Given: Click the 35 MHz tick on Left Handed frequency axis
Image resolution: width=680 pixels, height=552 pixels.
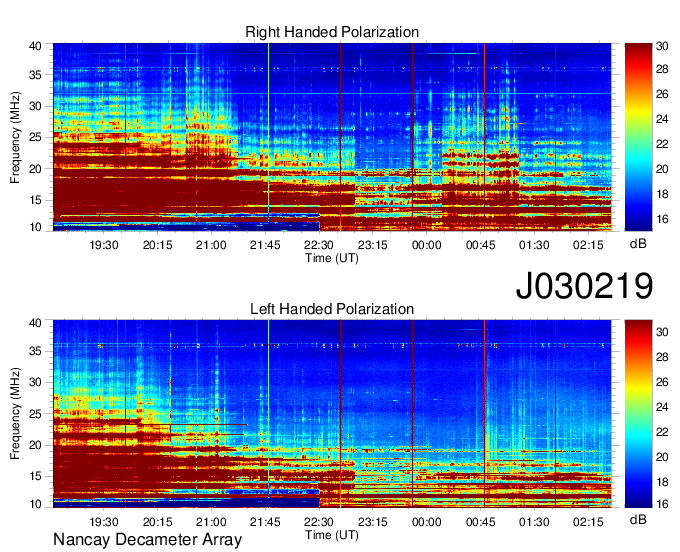Looking at the screenshot, I should click(x=35, y=351).
